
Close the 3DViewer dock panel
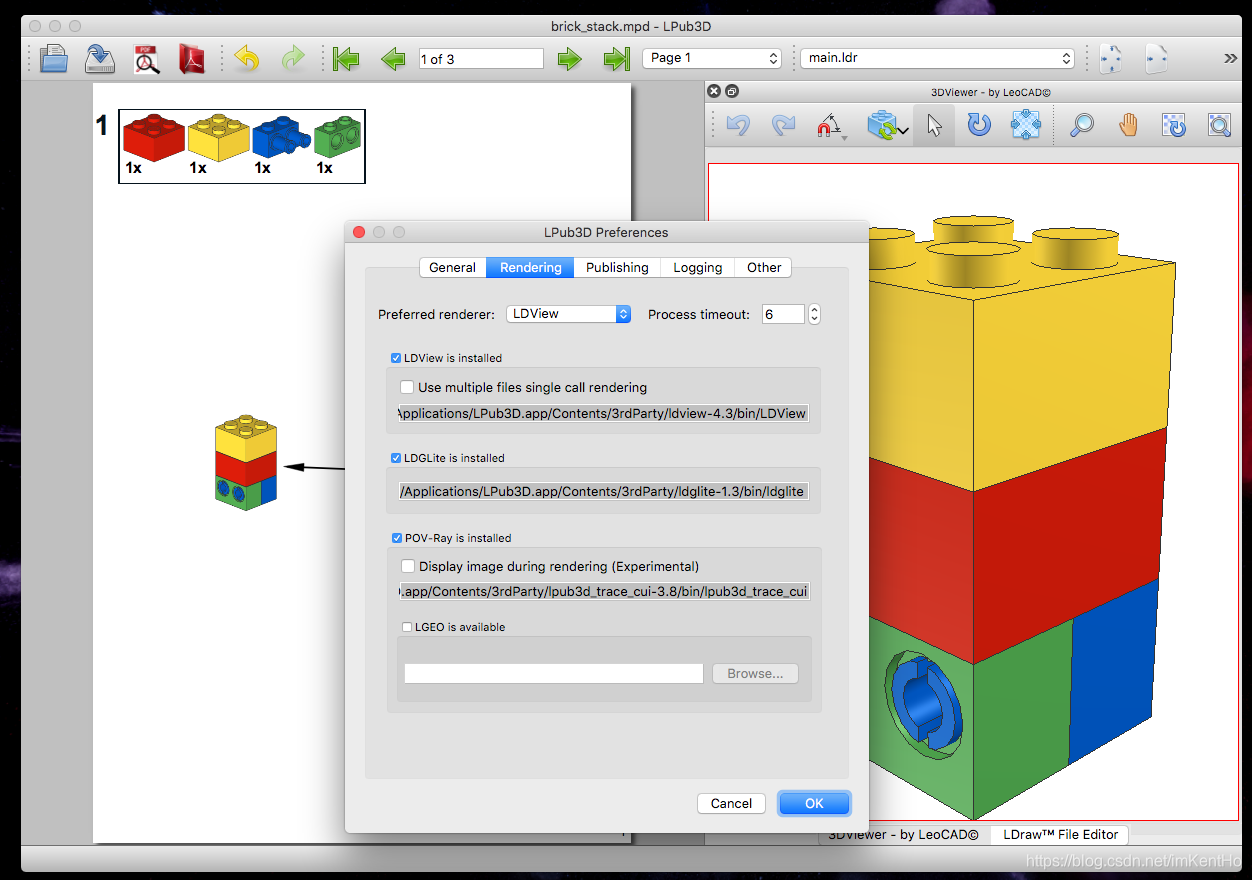point(714,91)
